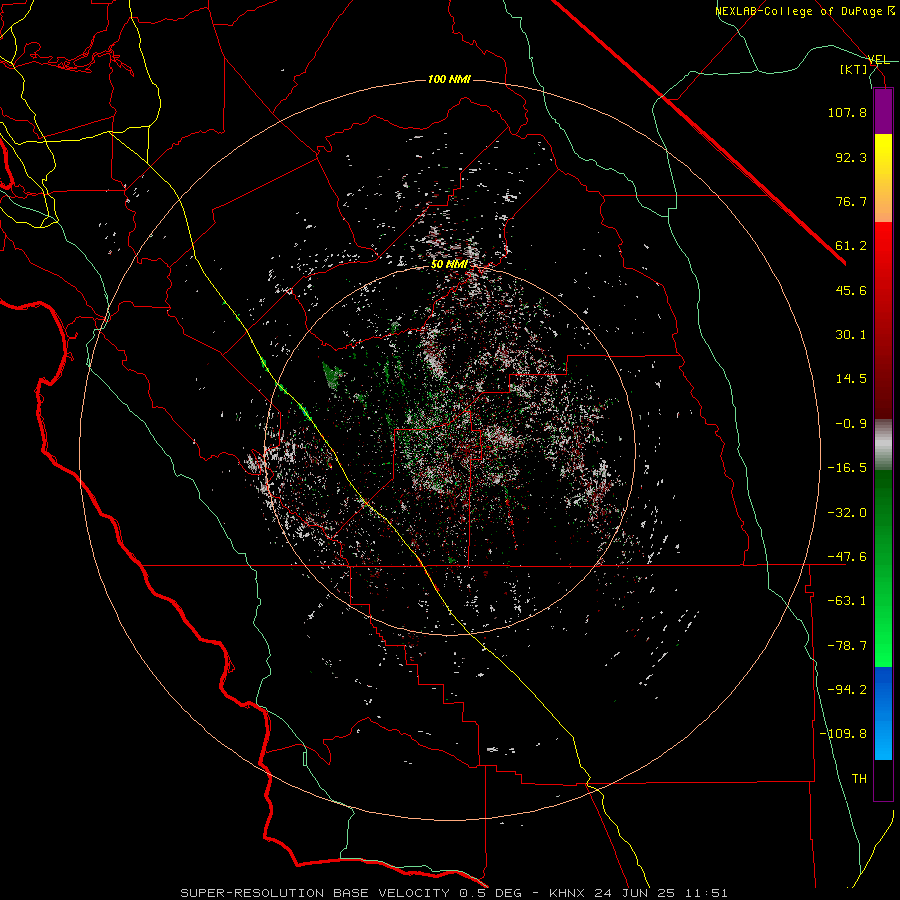The height and width of the screenshot is (900, 900).
Task: Click the red segment of the velocity color bar
Action: (x=883, y=320)
